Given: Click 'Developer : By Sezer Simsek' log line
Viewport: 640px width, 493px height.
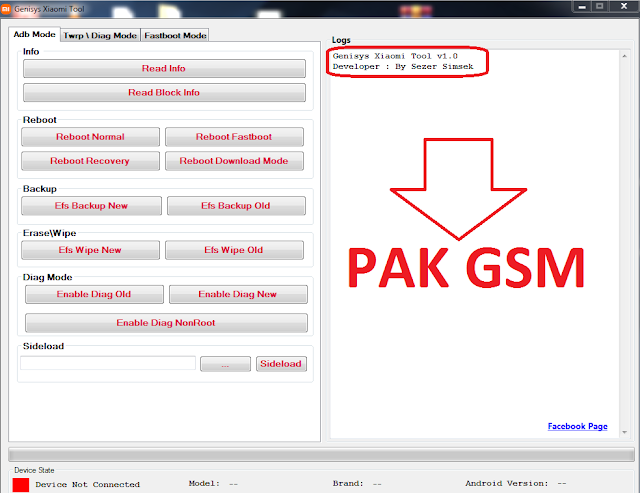Looking at the screenshot, I should click(403, 67).
